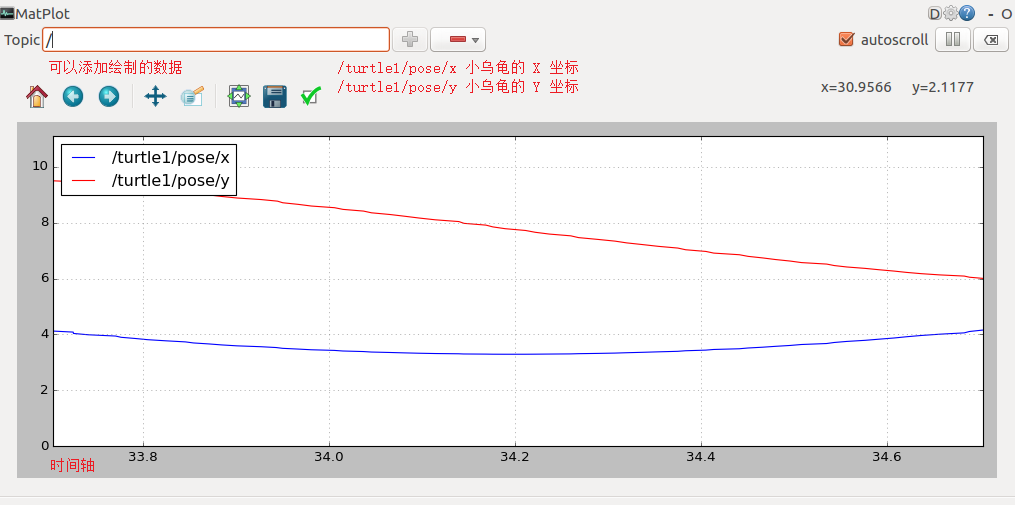Open the remove-topic dropdown arrow
This screenshot has width=1021, height=512.
point(476,40)
